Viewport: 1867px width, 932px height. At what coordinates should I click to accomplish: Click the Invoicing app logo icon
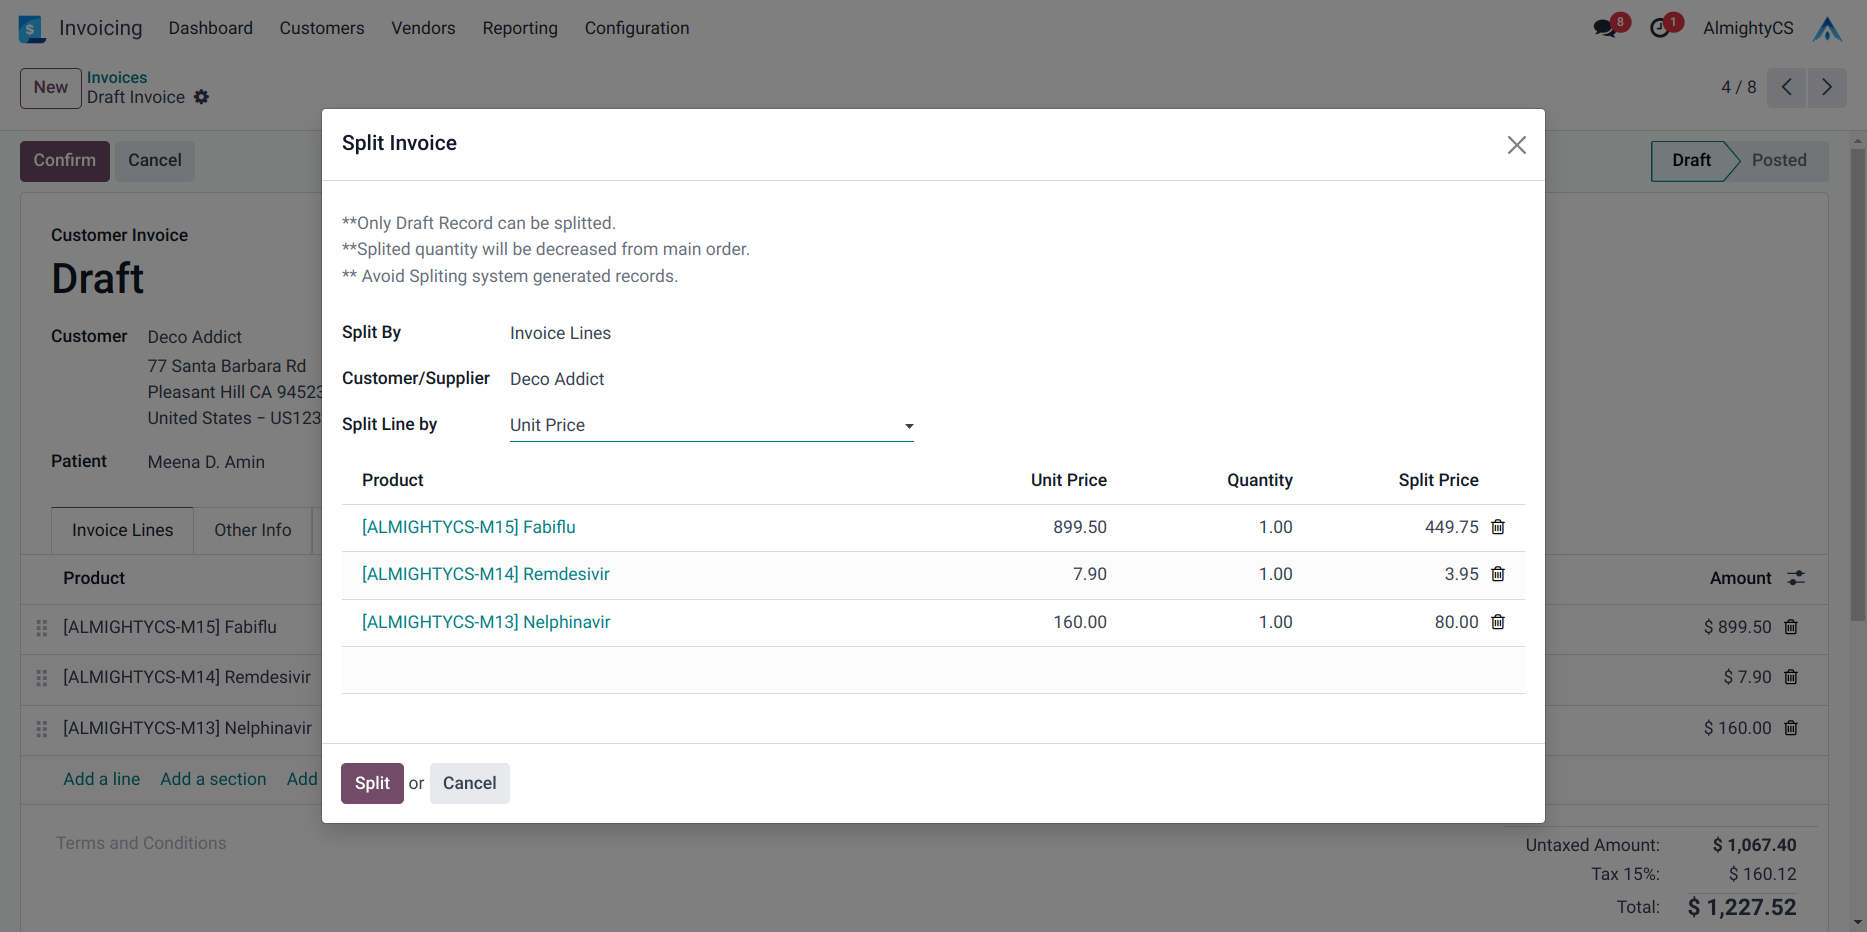pos(32,29)
